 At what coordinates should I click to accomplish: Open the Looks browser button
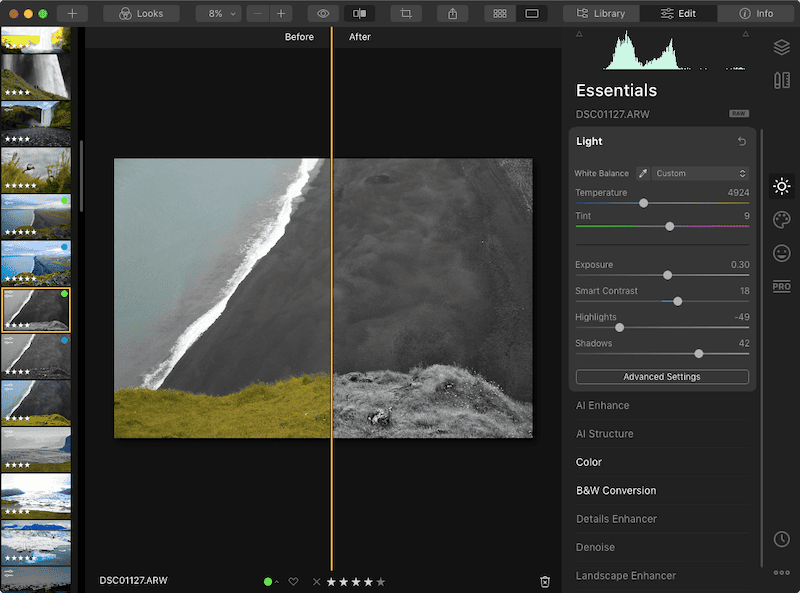140,13
